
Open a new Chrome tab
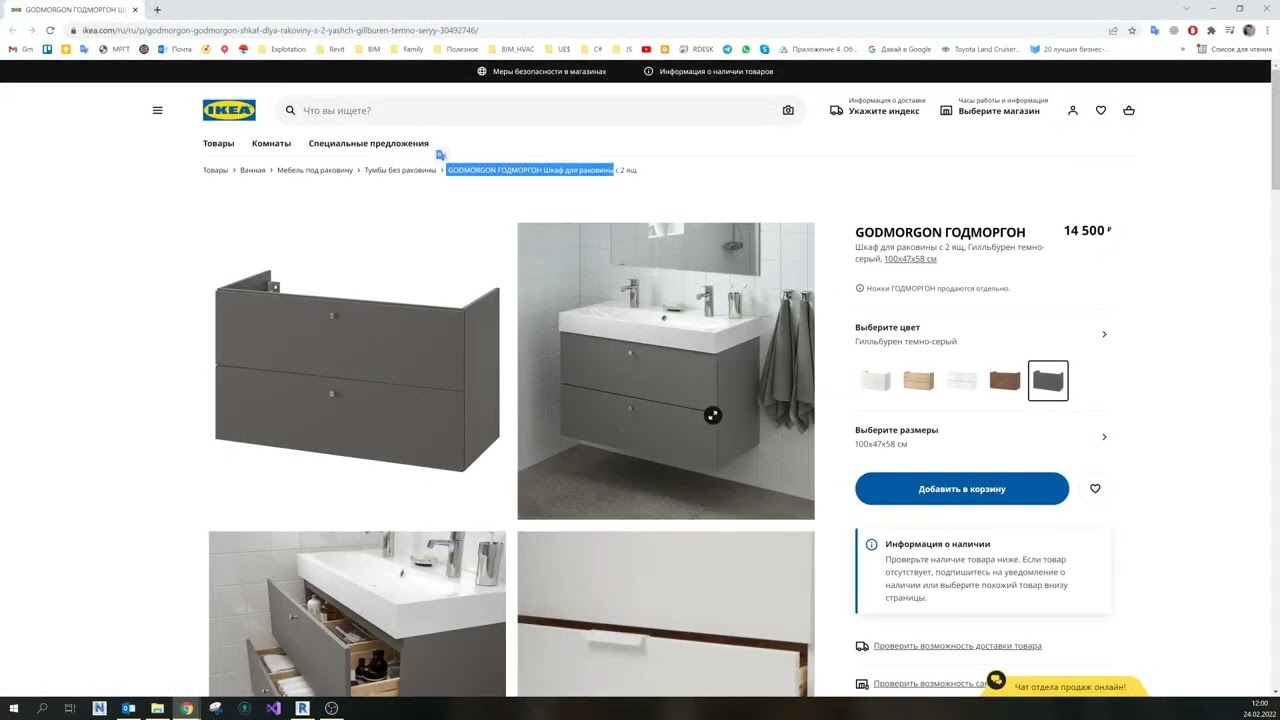[x=157, y=9]
